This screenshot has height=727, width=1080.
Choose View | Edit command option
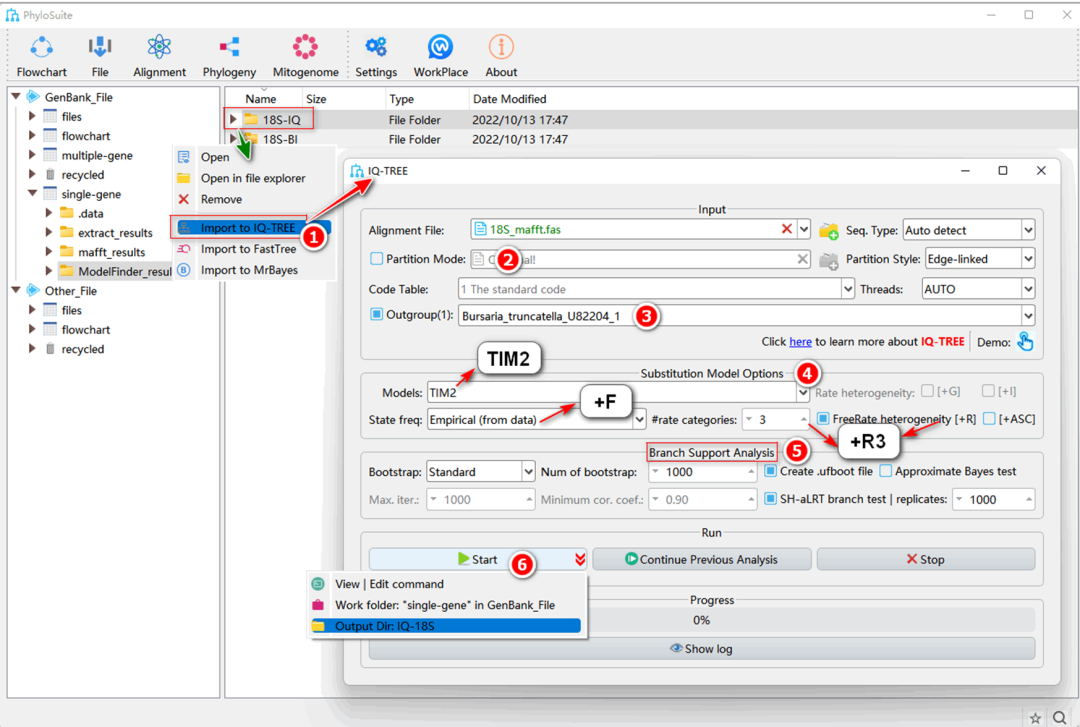coord(446,584)
